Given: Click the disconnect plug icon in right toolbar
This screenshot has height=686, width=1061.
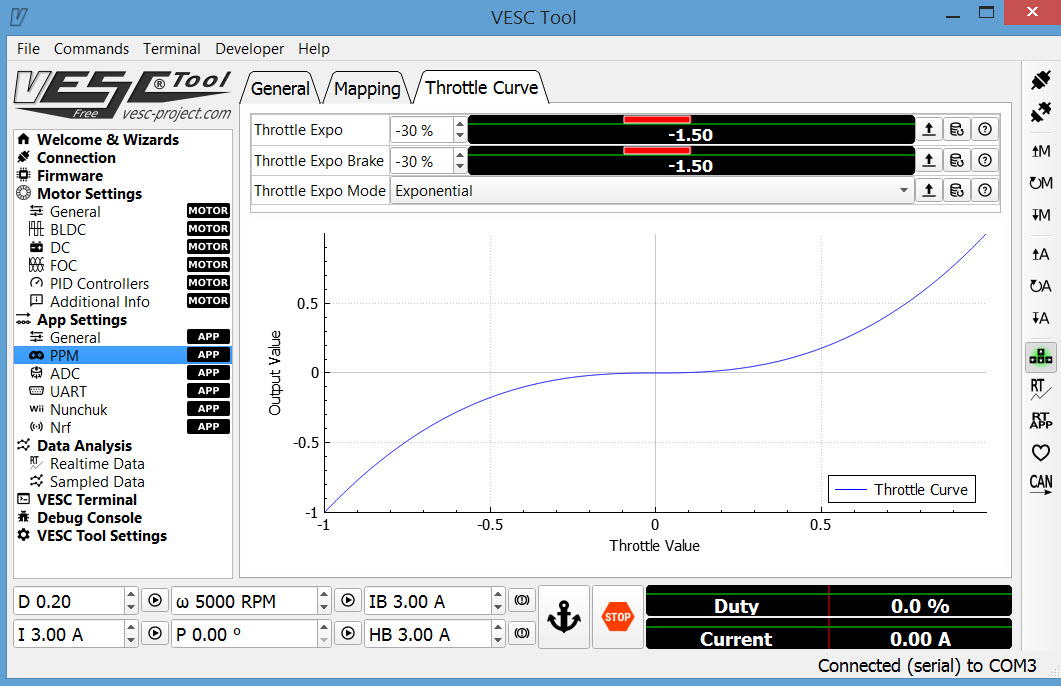Looking at the screenshot, I should (x=1041, y=112).
